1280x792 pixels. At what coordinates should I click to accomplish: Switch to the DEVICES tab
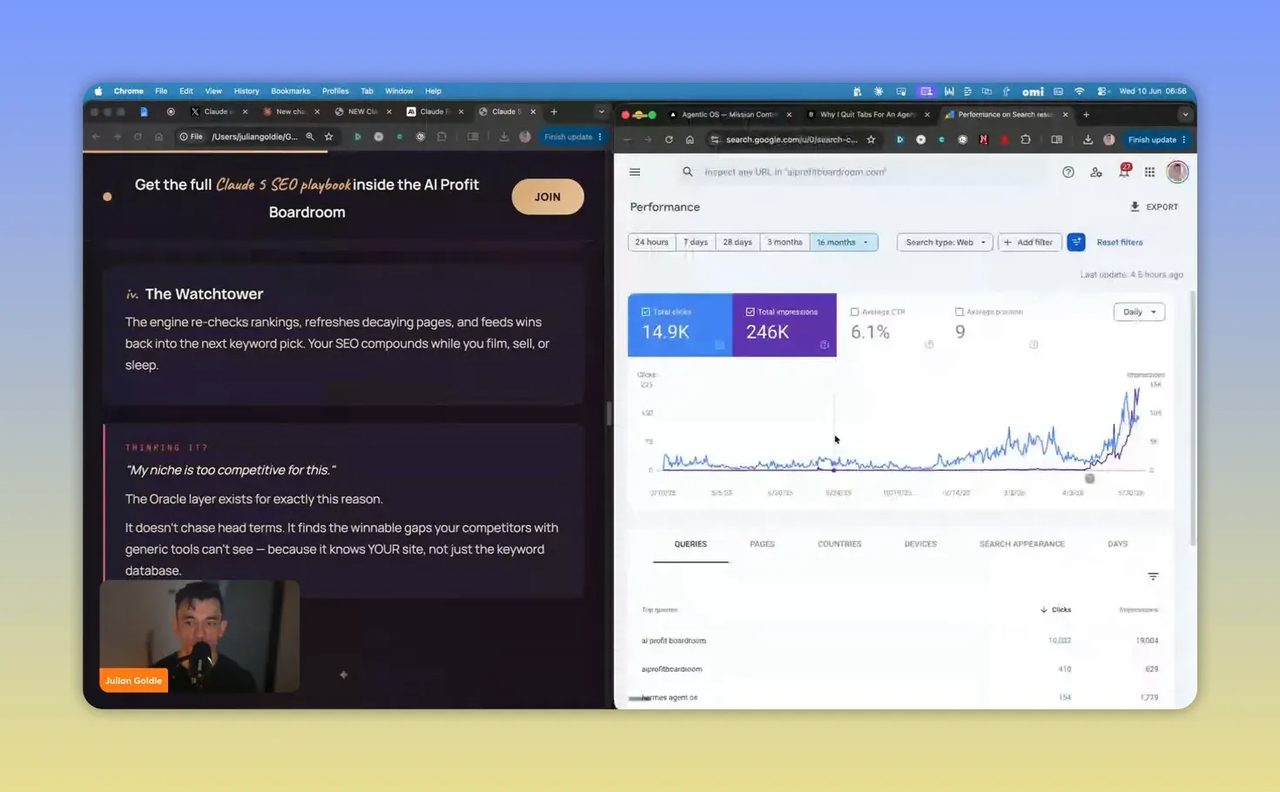(x=921, y=544)
